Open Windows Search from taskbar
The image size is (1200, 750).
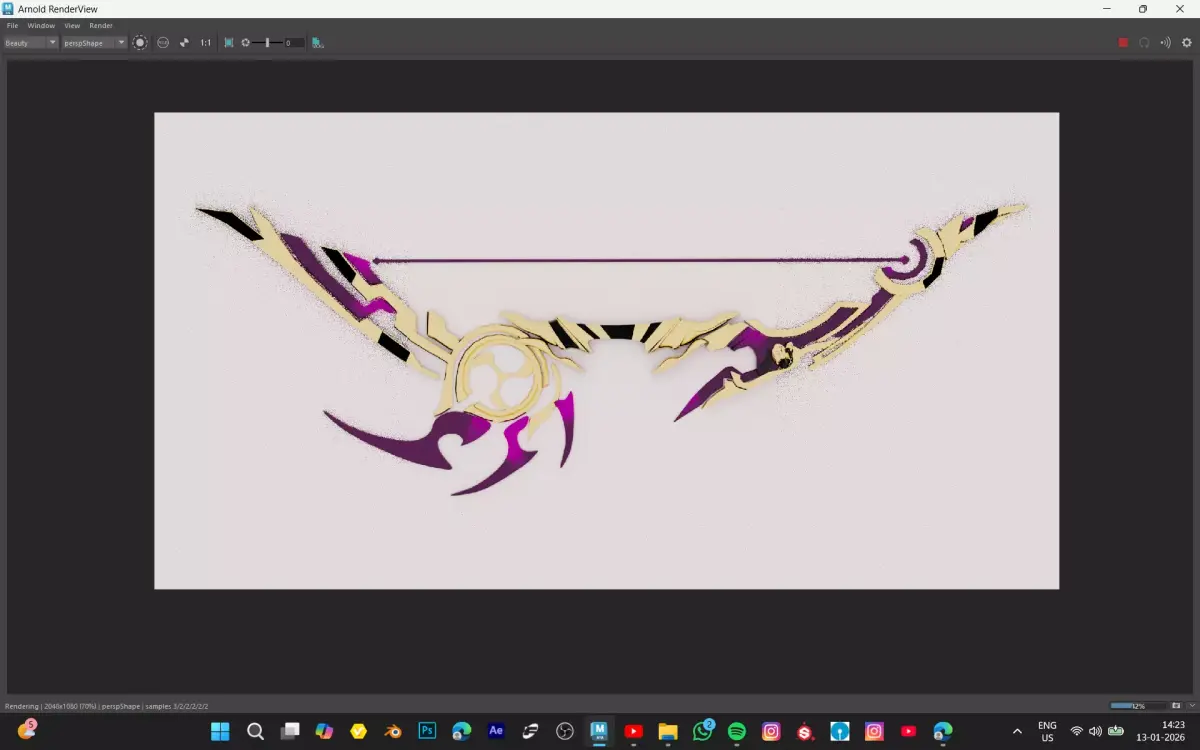click(255, 731)
